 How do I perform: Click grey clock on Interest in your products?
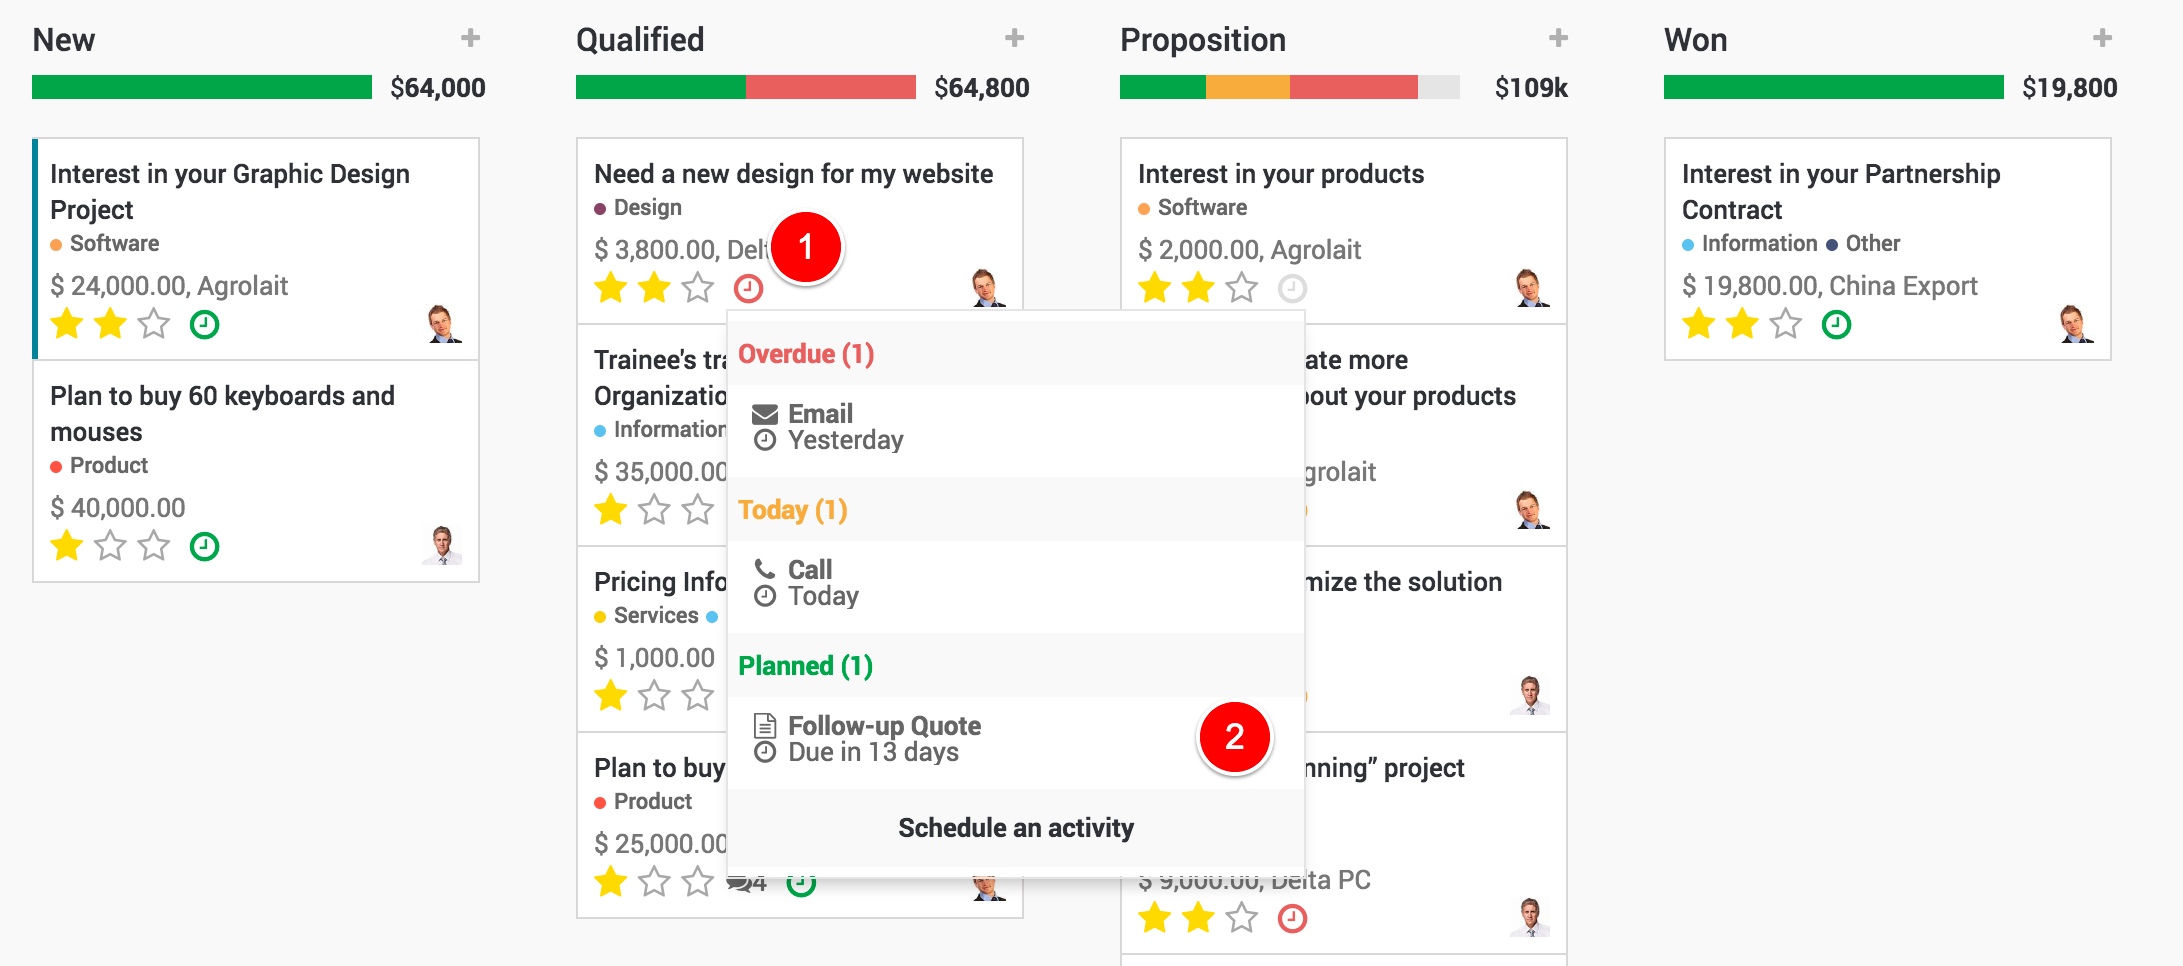(1292, 289)
